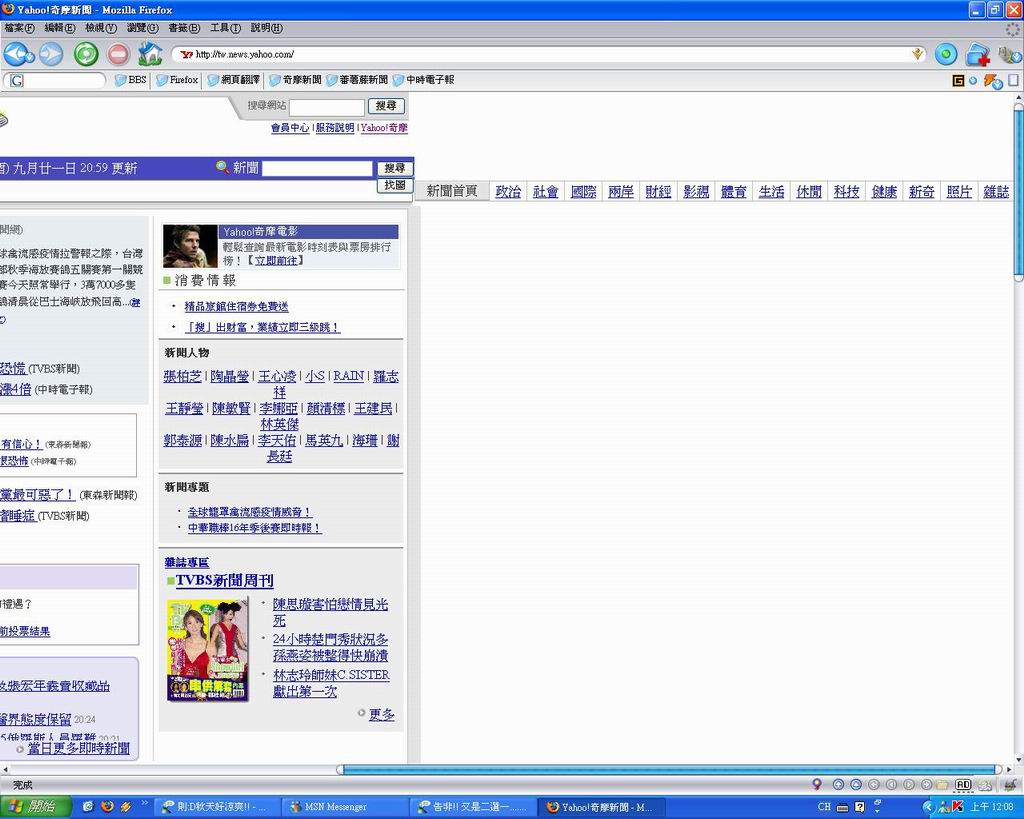Open the 馬英九 news person link
The height and width of the screenshot is (819, 1024).
[324, 440]
